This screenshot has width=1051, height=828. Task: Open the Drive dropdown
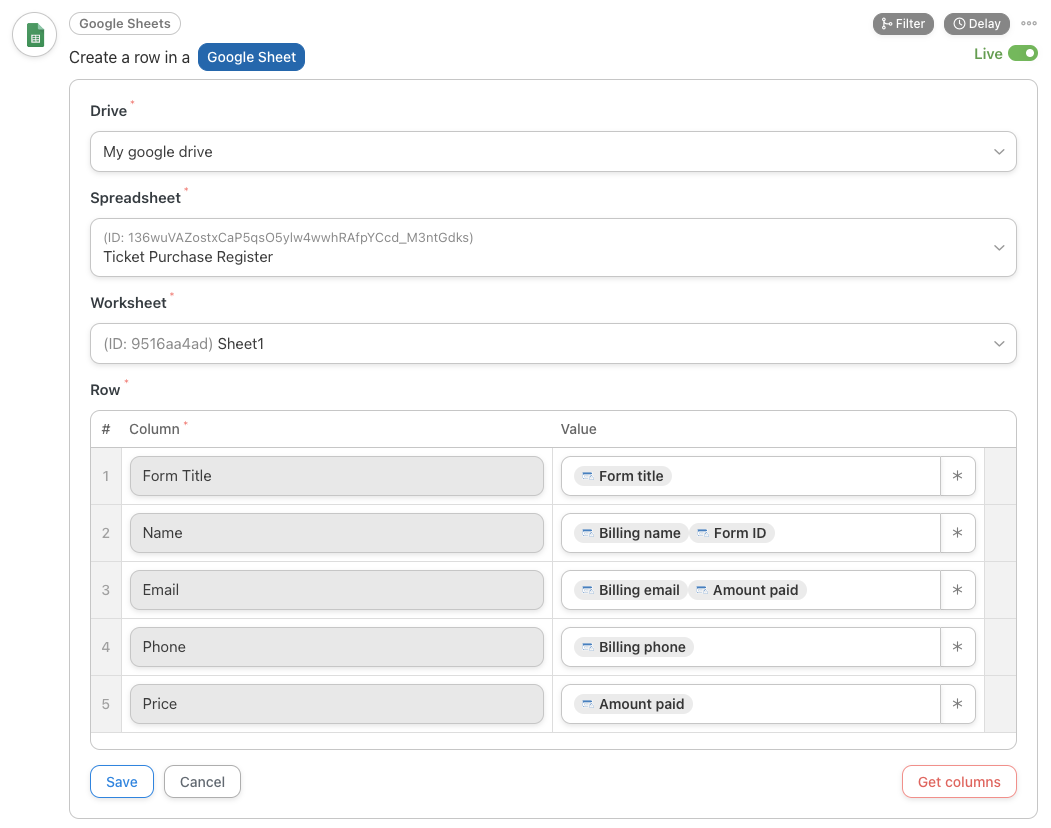[x=553, y=152]
